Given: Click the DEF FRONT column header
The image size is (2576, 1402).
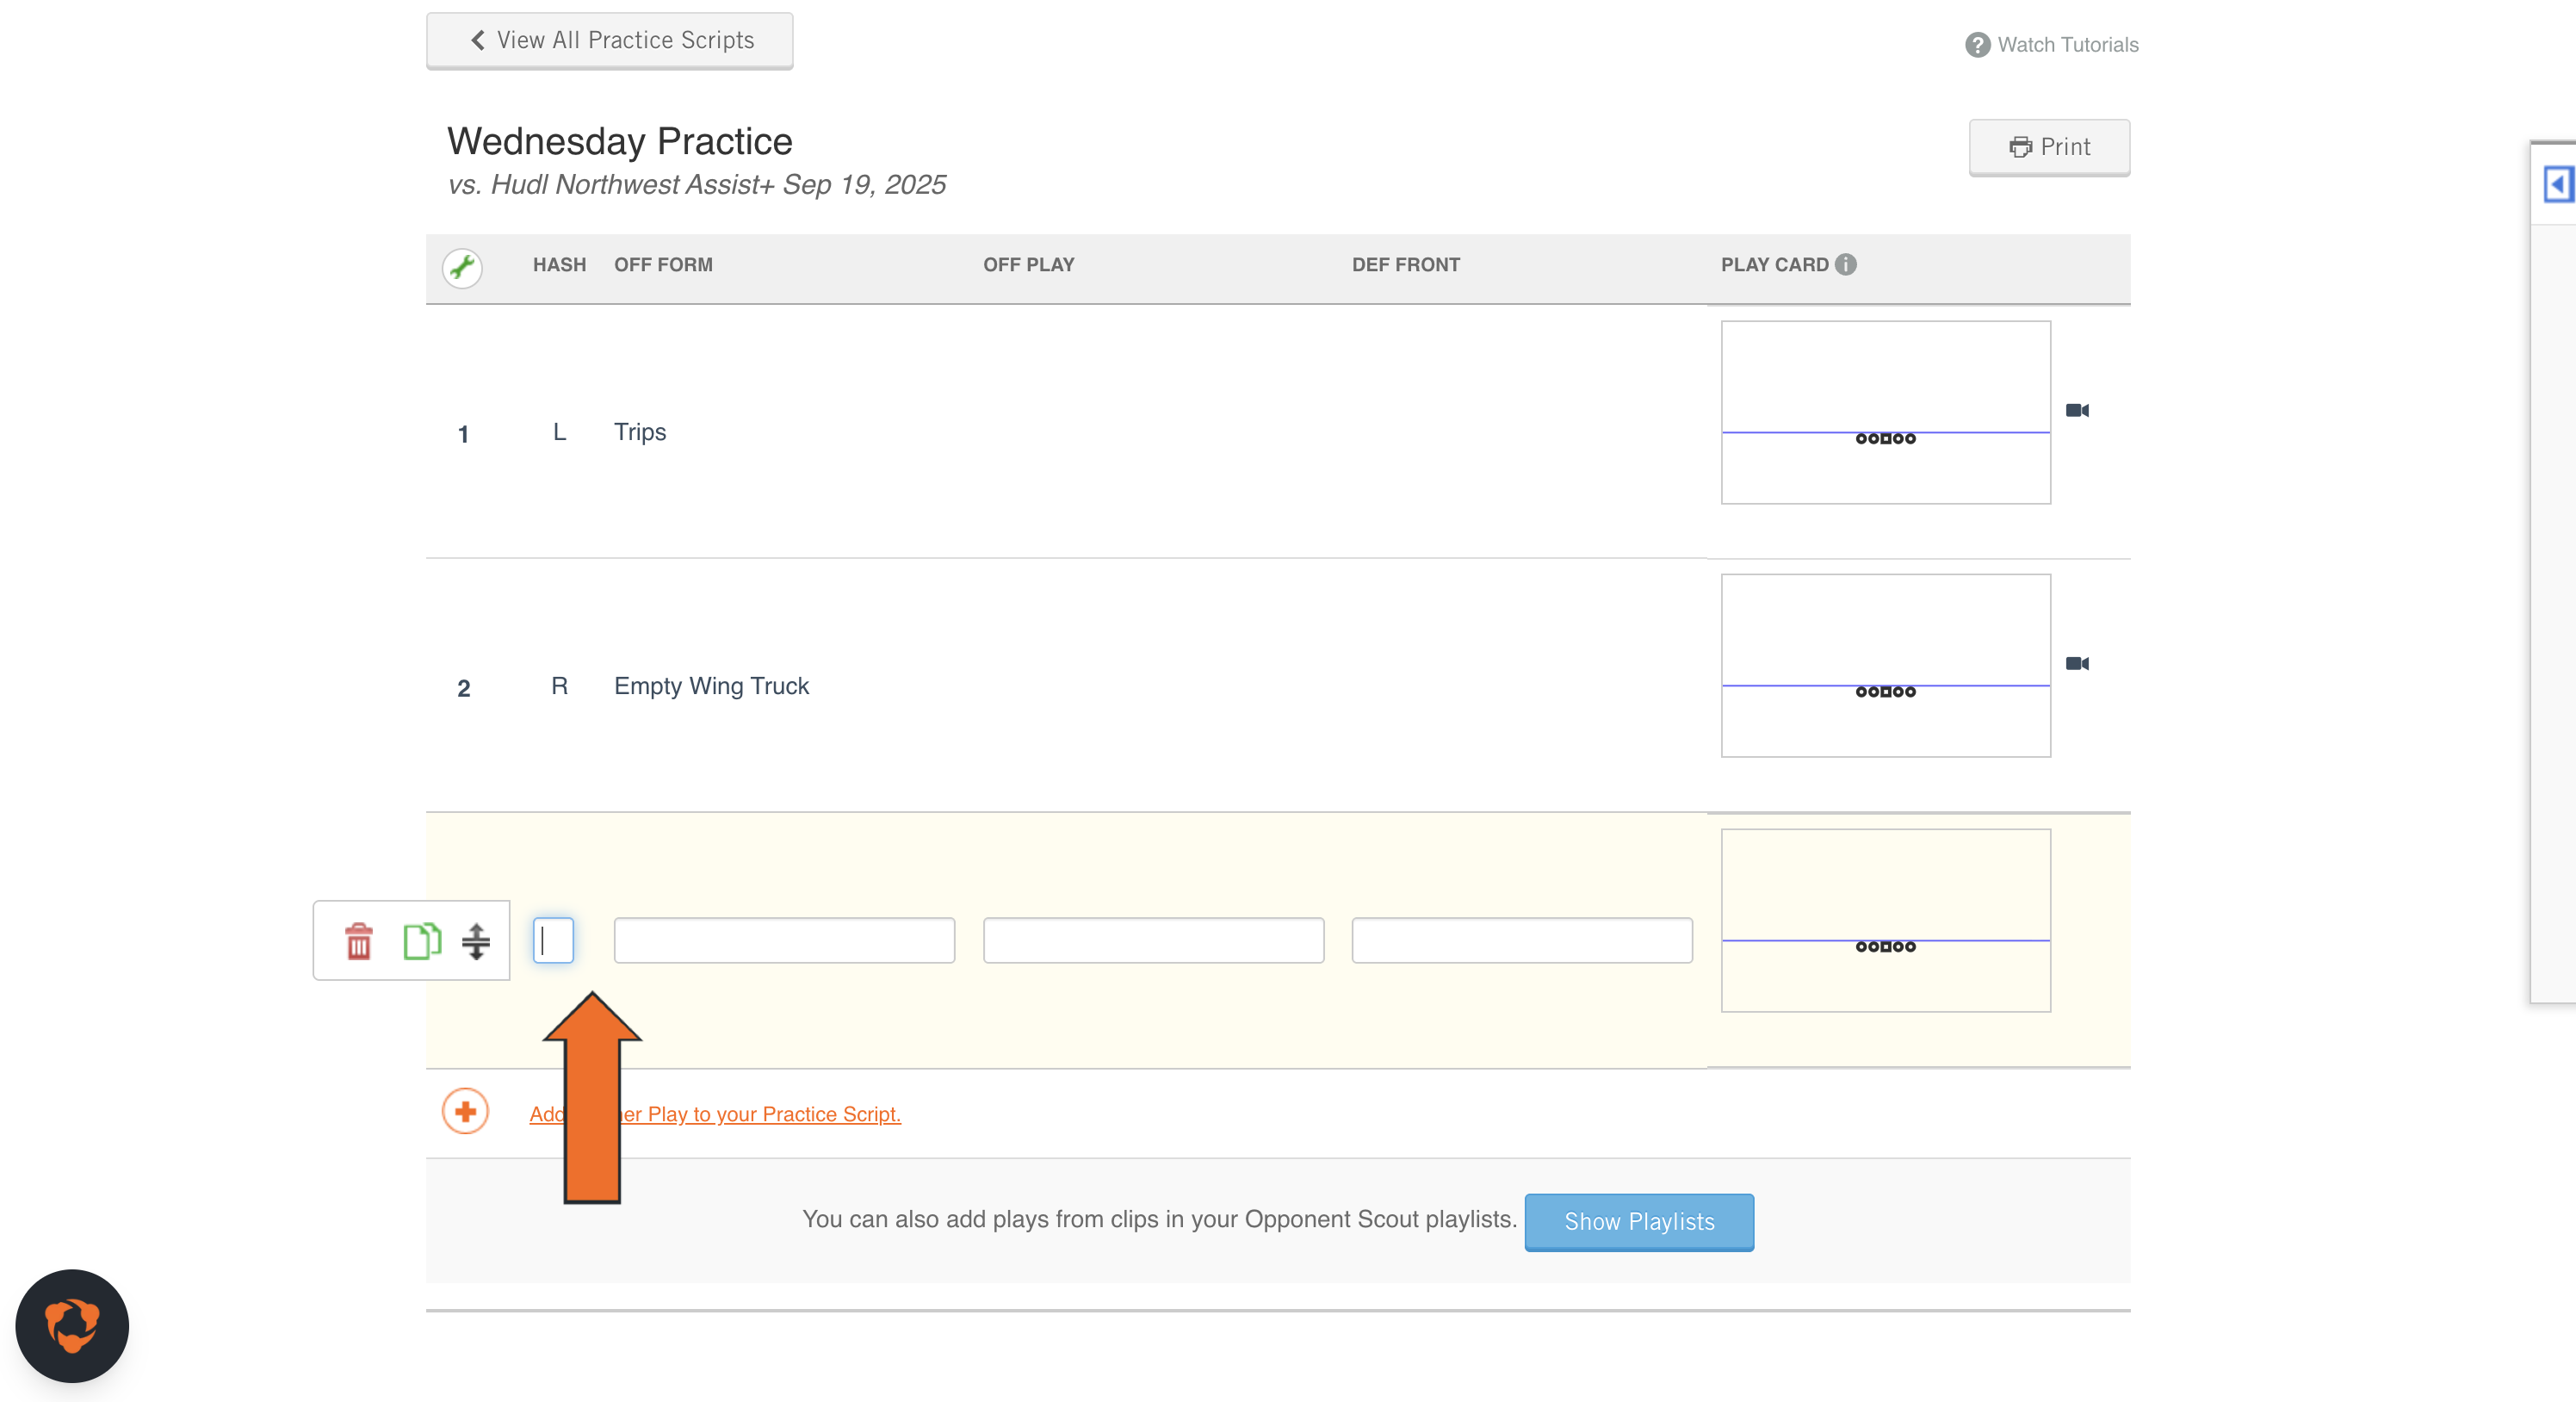Looking at the screenshot, I should coord(1405,265).
